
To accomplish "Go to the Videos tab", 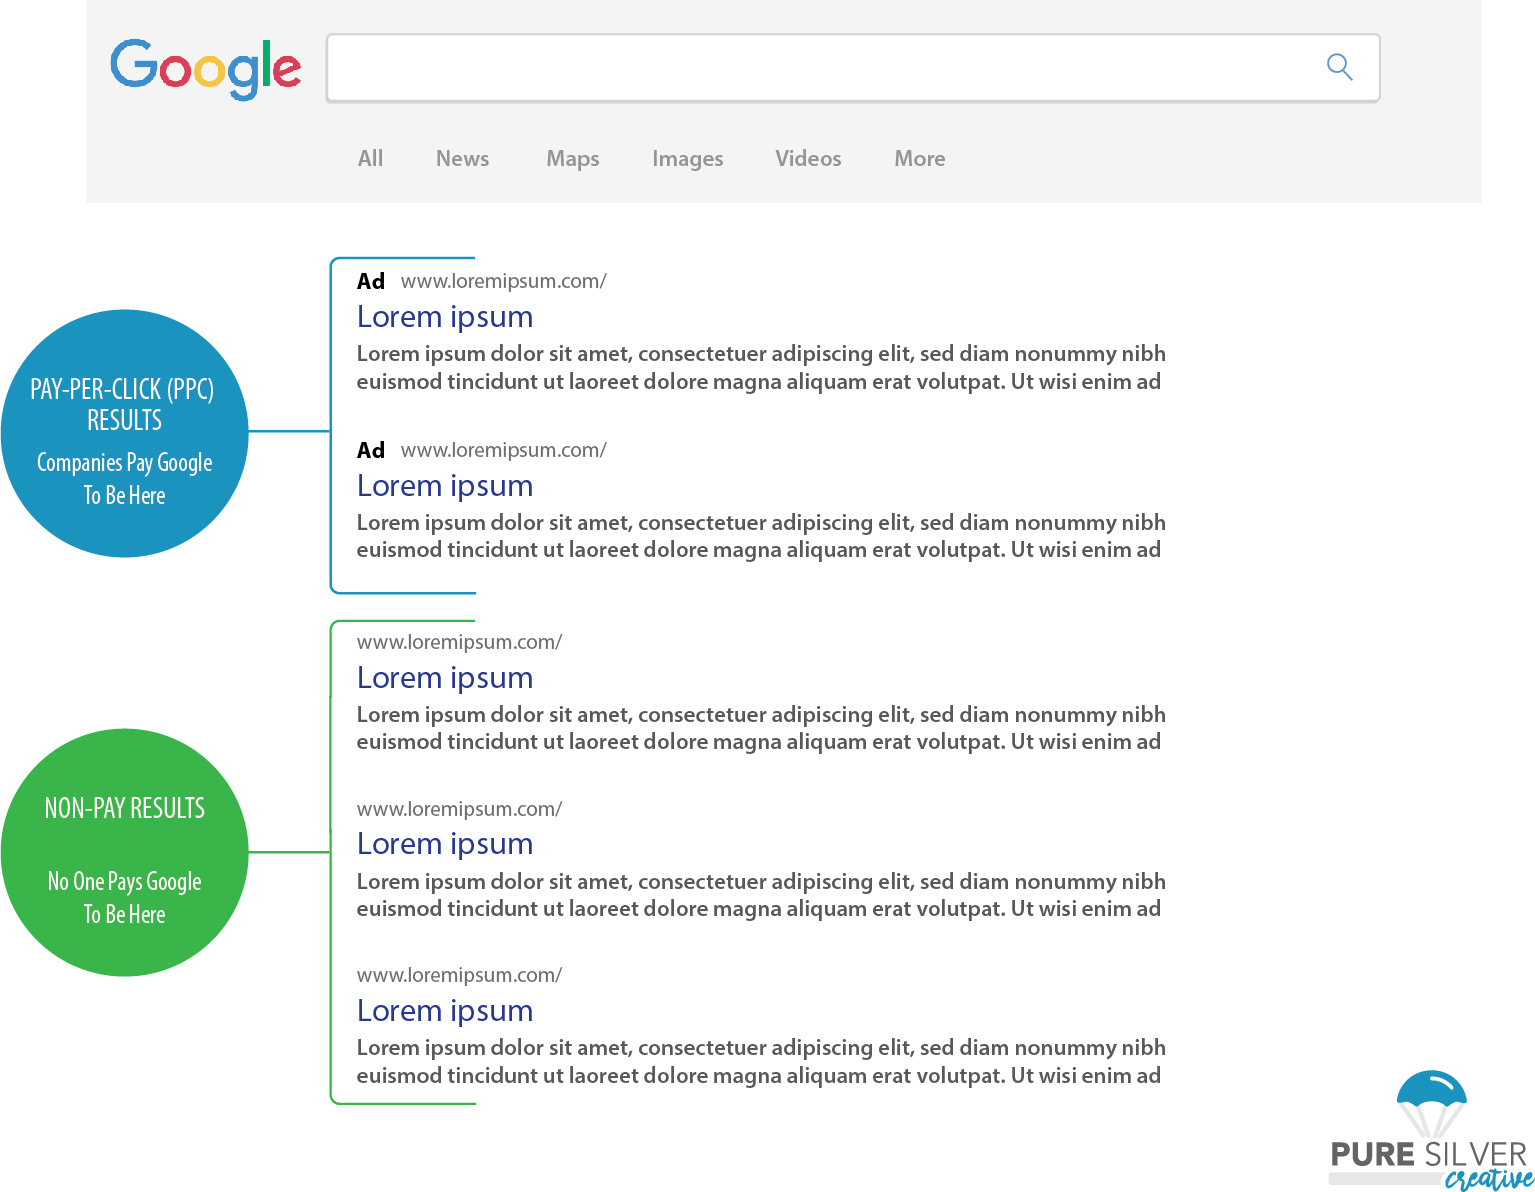I will pos(808,158).
